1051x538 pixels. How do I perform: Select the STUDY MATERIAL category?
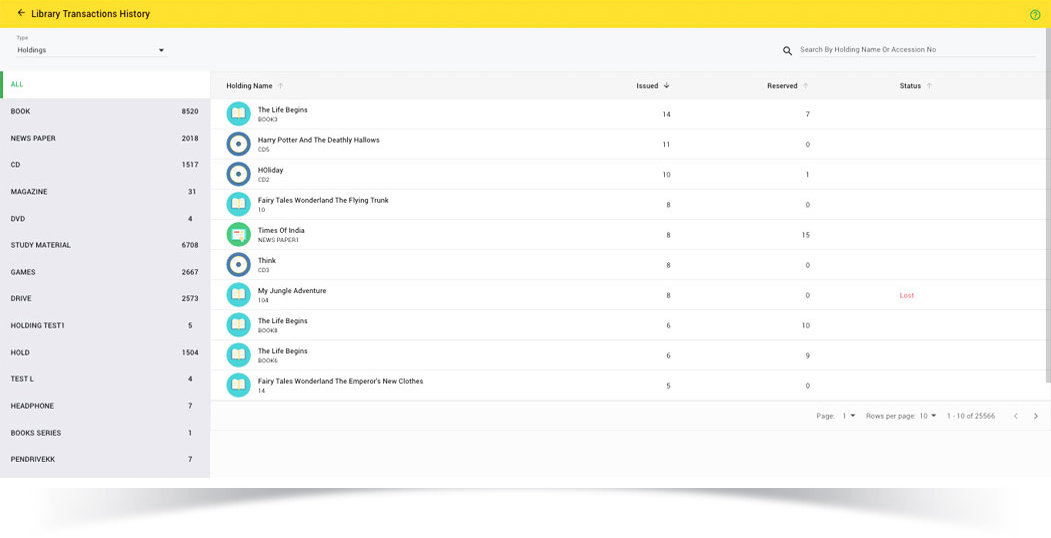(105, 245)
